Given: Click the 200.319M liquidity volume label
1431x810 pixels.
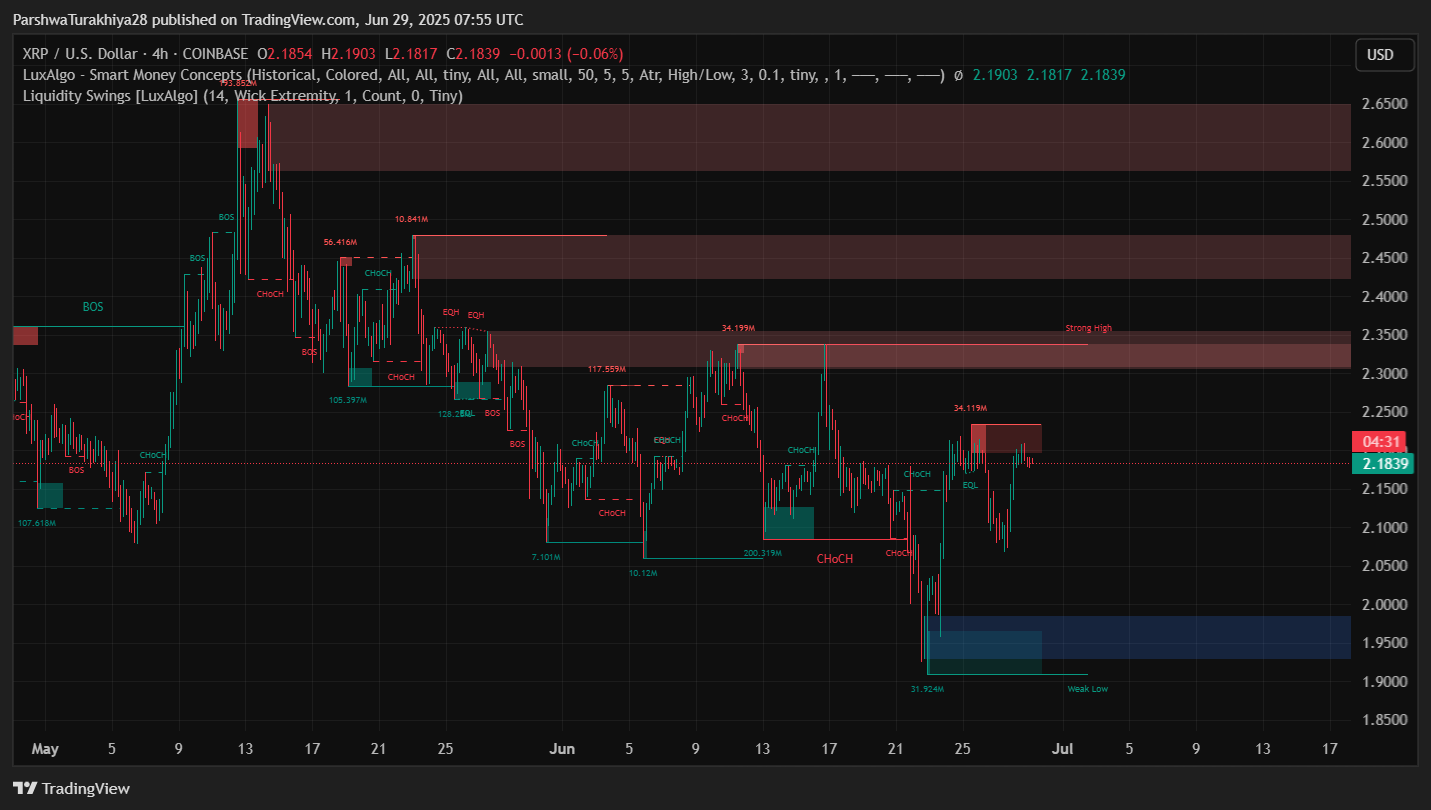Looking at the screenshot, I should click(x=762, y=553).
